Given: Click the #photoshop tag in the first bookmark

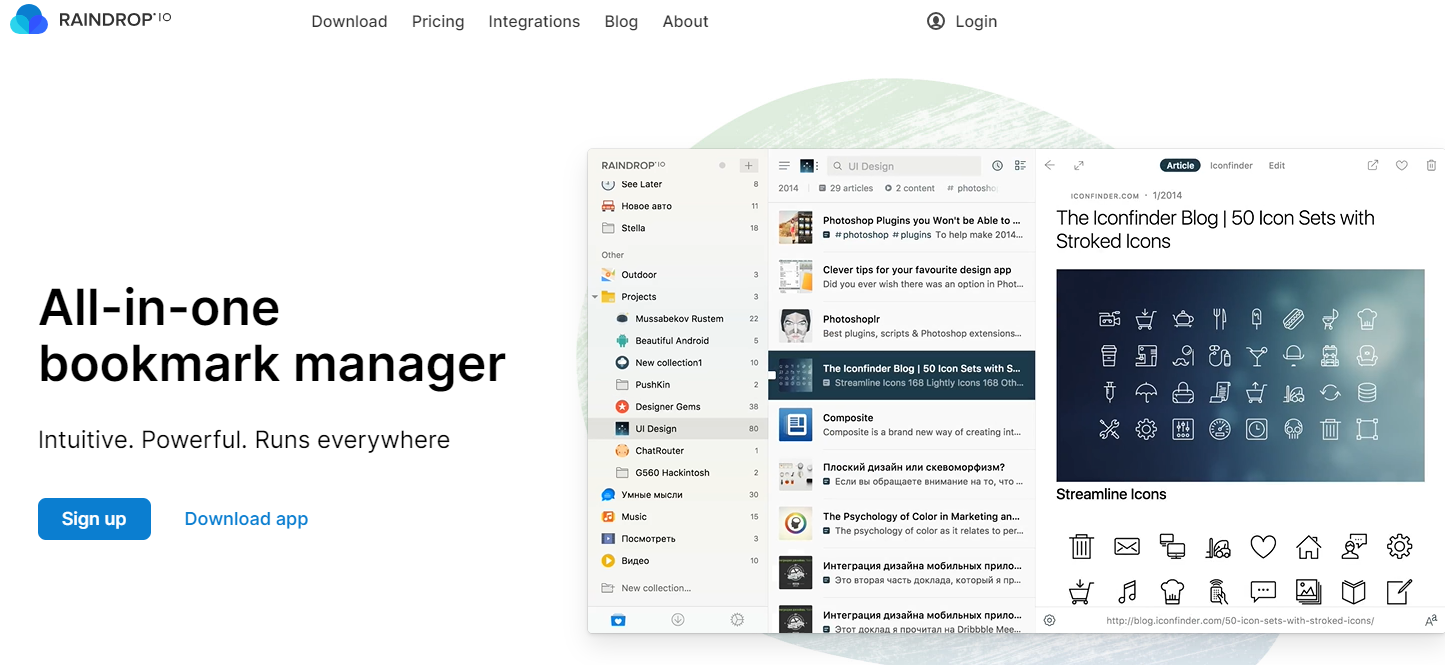Looking at the screenshot, I should point(862,235).
